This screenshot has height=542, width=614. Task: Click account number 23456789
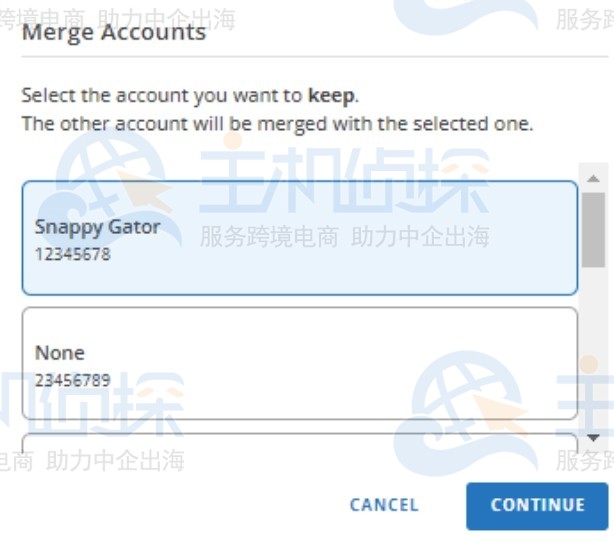point(72,380)
